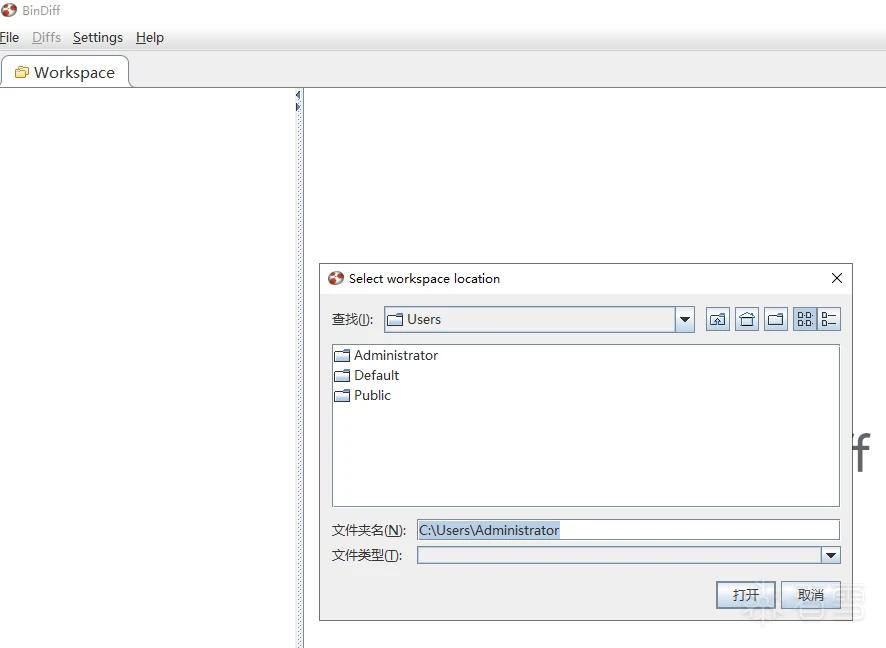Click the BinDiff icon in dialog title
886x648 pixels.
[336, 278]
